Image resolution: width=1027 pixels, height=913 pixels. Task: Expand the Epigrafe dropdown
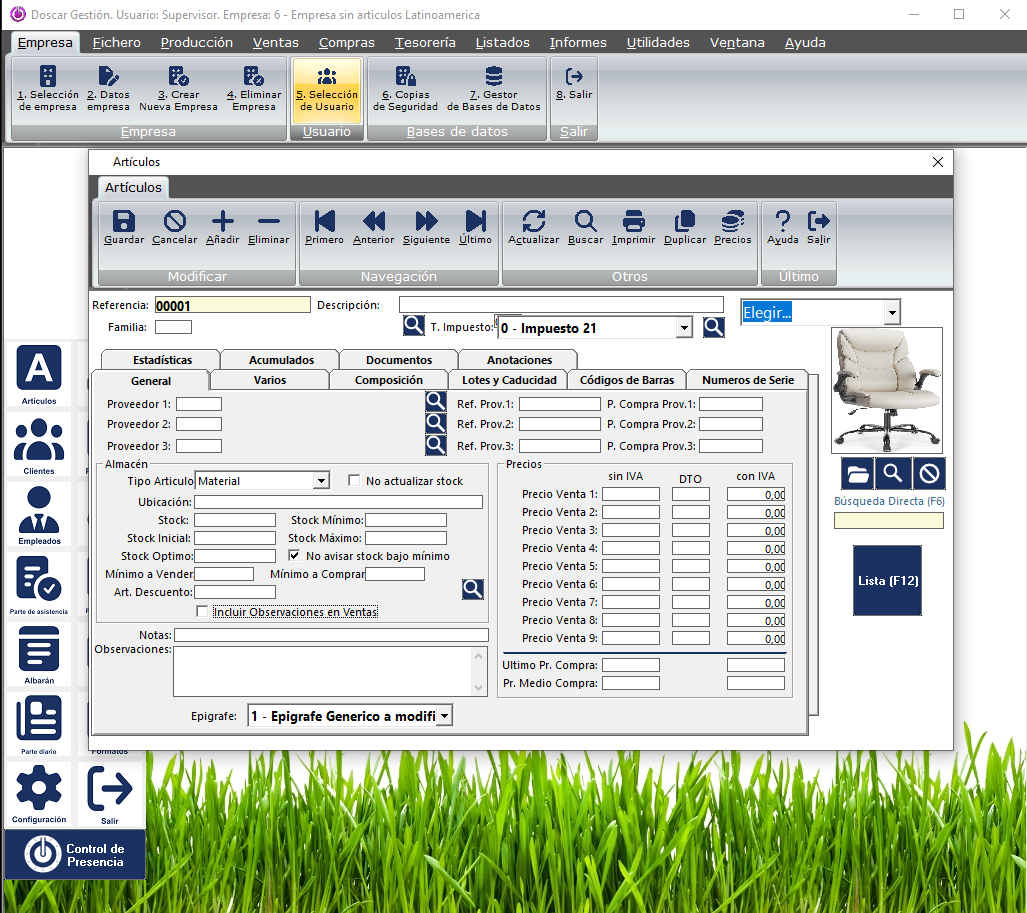pyautogui.click(x=444, y=716)
